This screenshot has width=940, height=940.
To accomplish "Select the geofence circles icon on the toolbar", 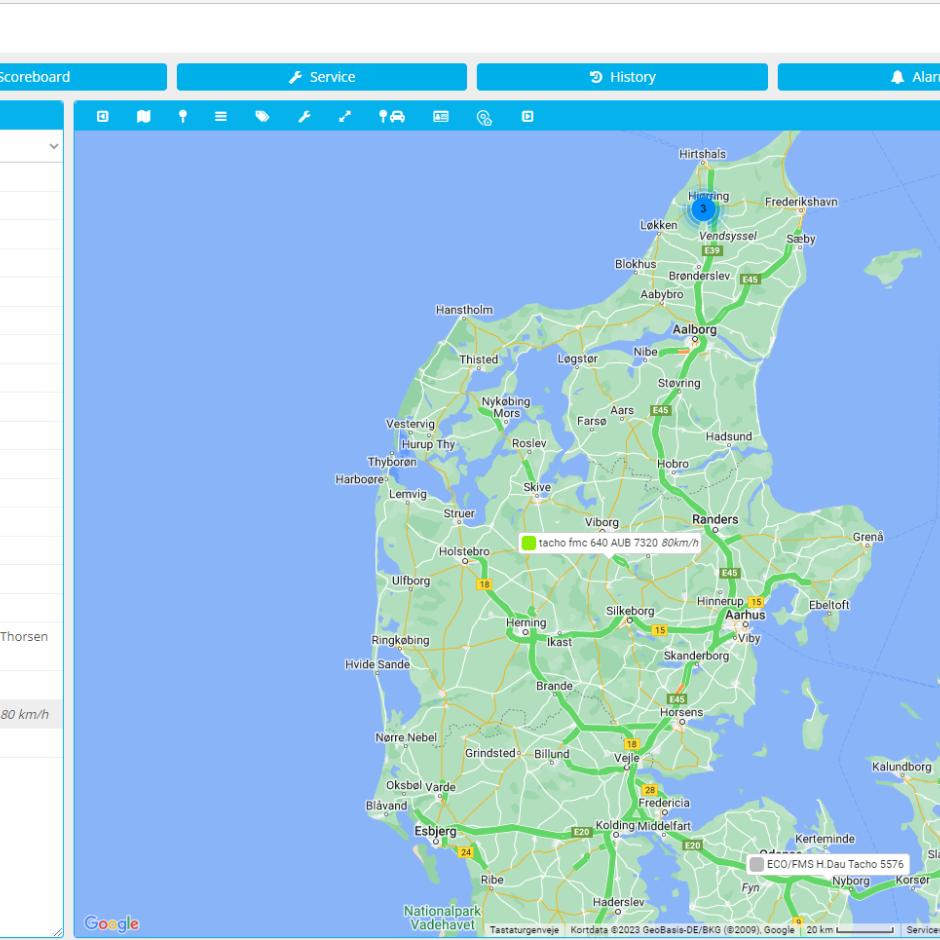I will 484,117.
